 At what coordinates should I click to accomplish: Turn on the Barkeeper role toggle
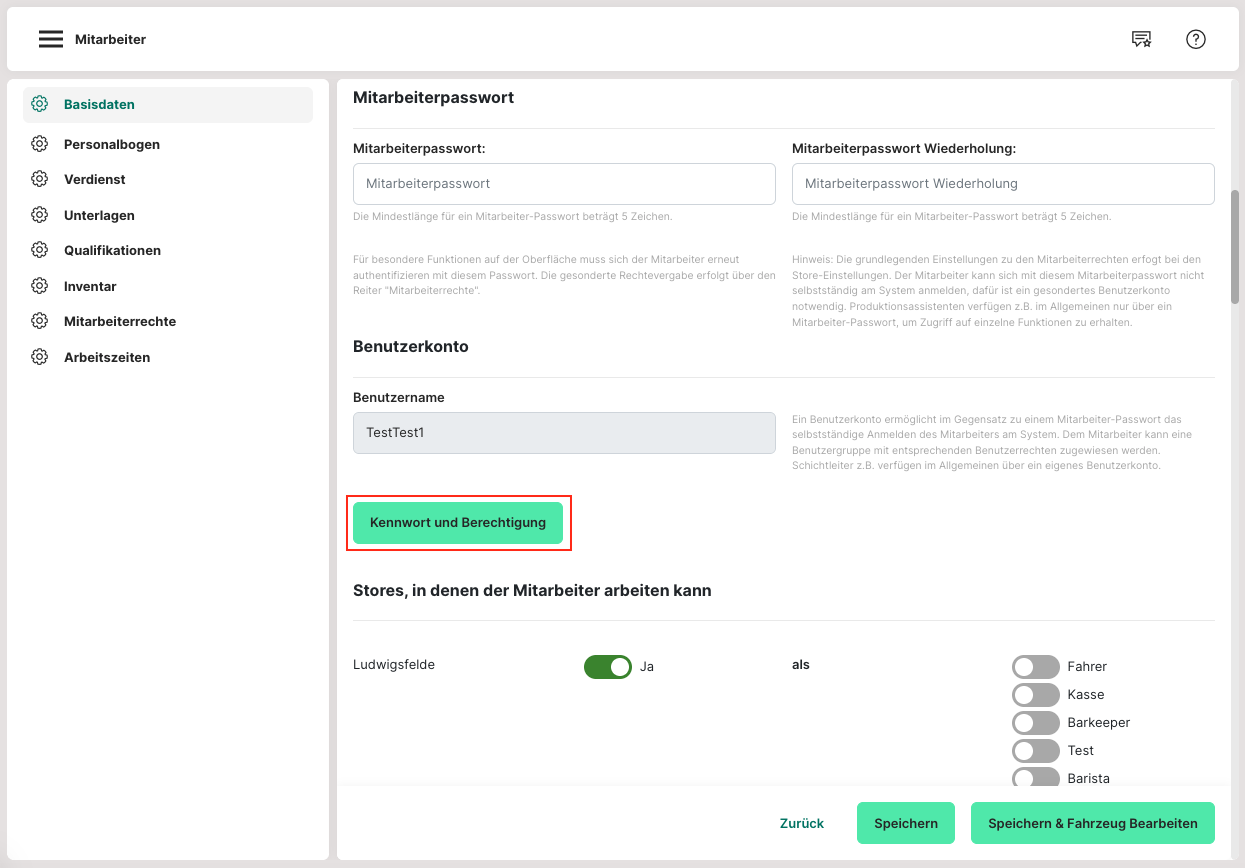(x=1035, y=722)
